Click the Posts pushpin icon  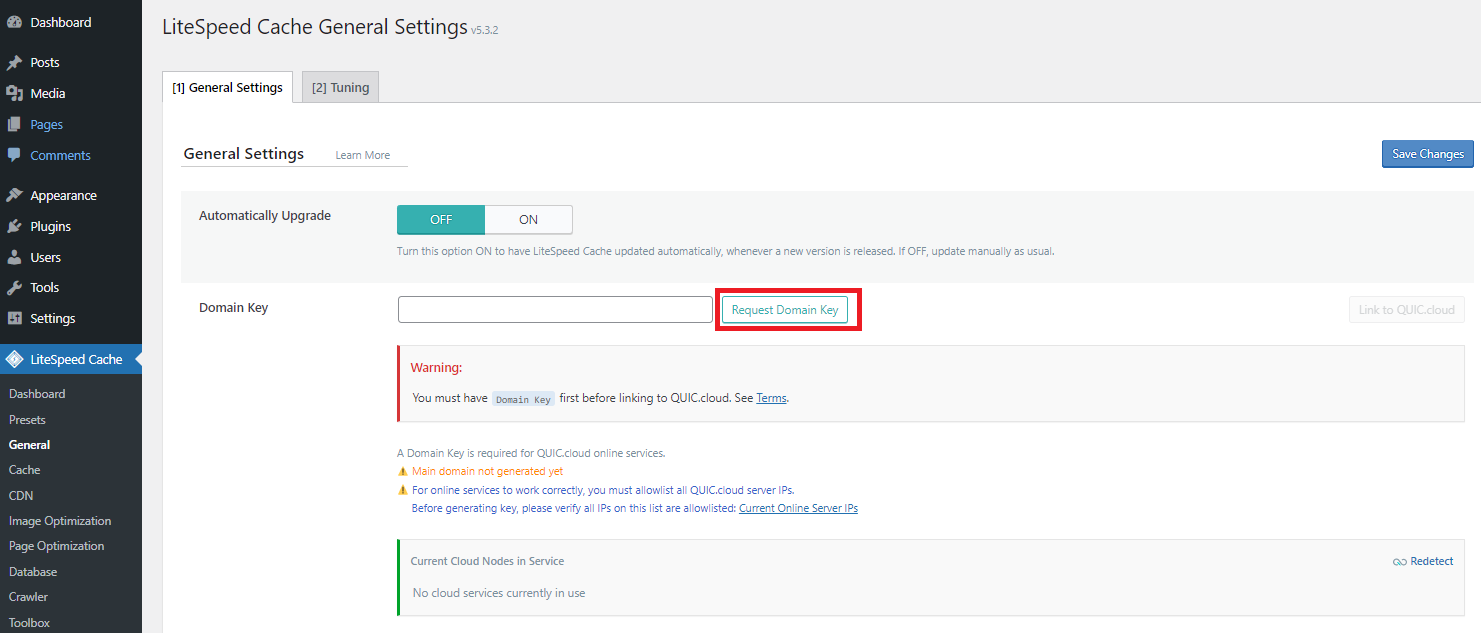coord(14,62)
